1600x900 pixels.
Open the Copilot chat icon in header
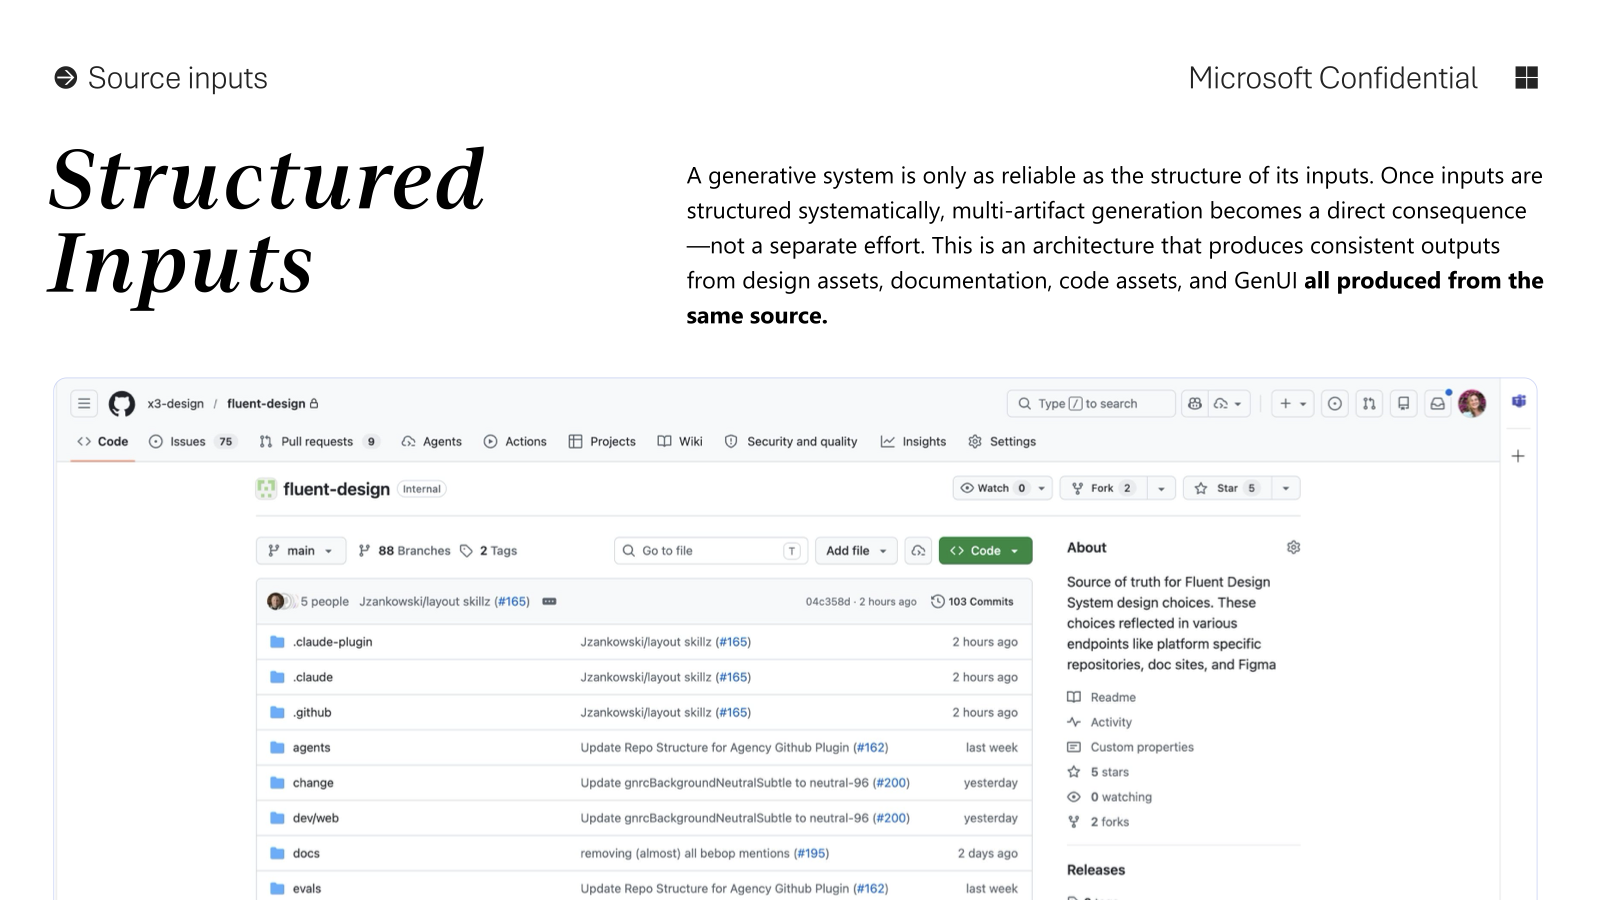pos(1194,404)
